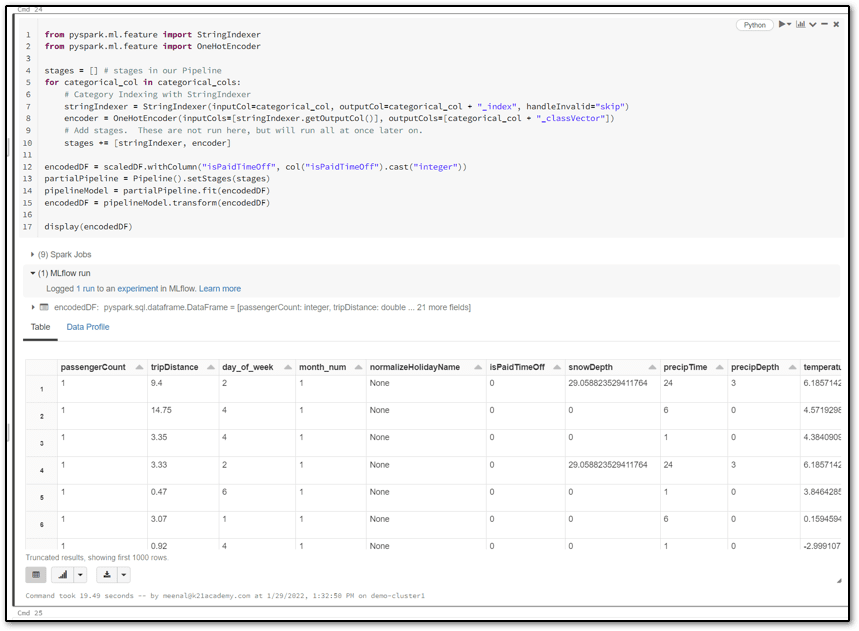Switch to bar chart visualization icon
The image size is (859, 631).
click(x=60, y=574)
